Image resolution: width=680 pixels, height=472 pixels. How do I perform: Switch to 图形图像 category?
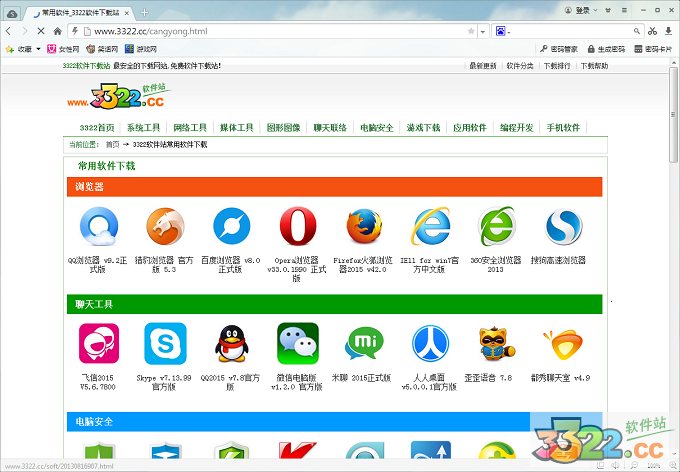point(283,128)
